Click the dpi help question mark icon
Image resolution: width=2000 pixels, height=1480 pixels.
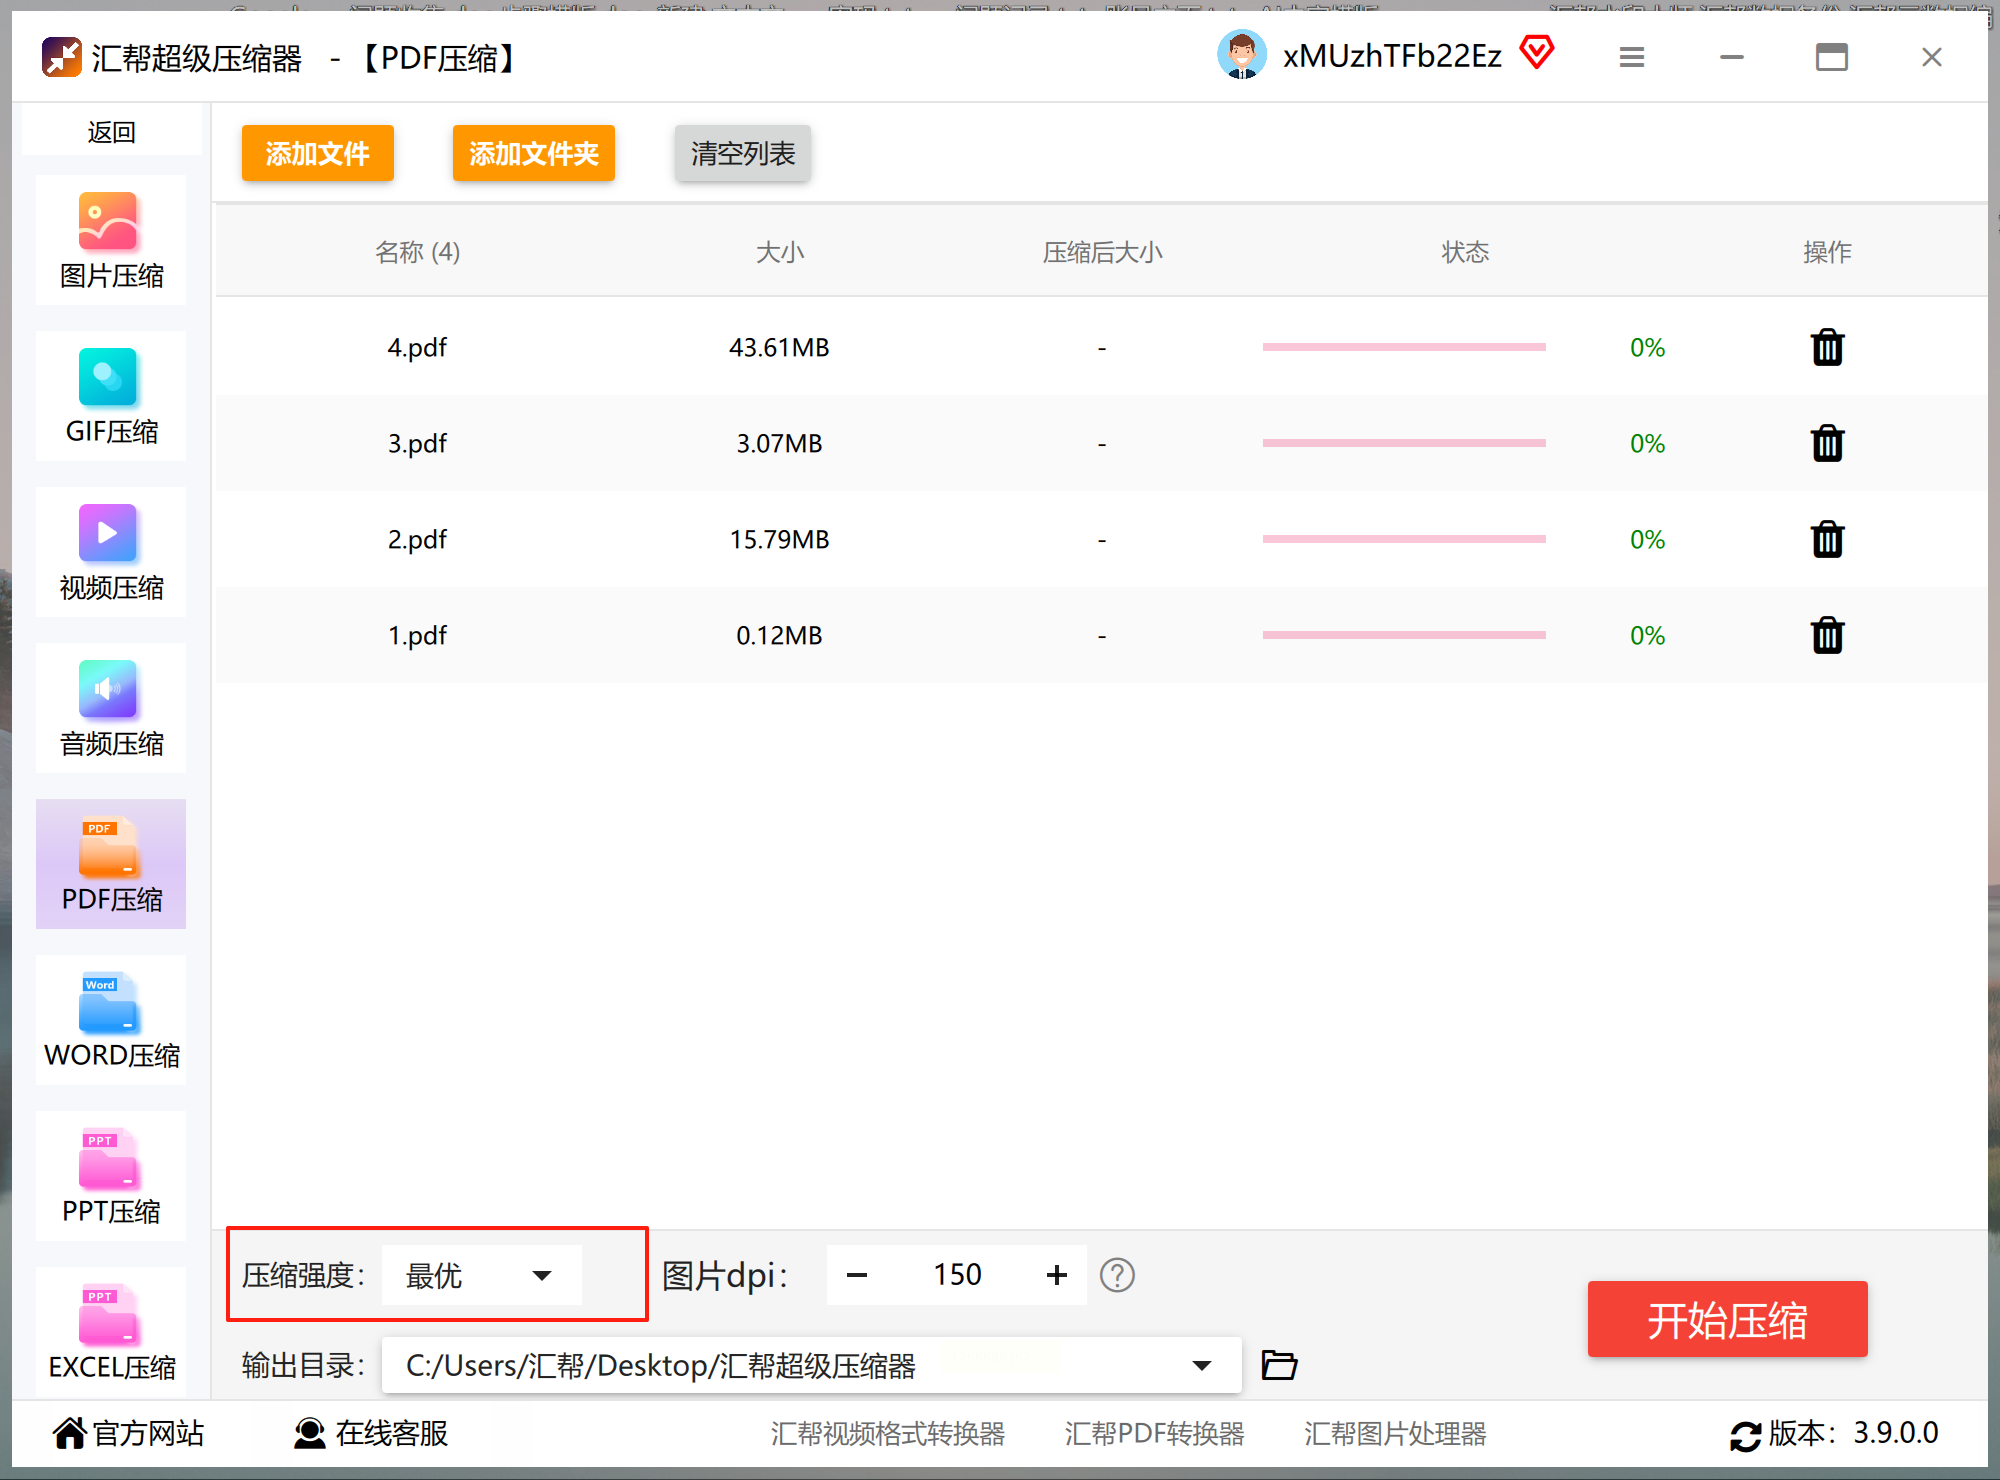pos(1117,1275)
